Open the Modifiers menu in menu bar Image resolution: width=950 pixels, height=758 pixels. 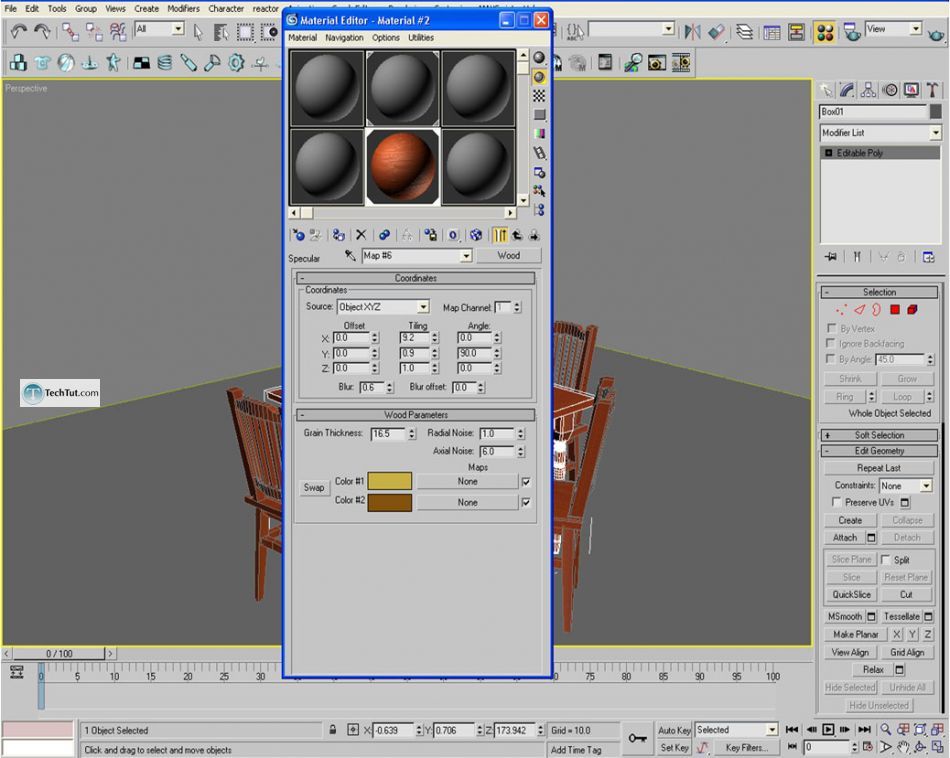pyautogui.click(x=183, y=8)
